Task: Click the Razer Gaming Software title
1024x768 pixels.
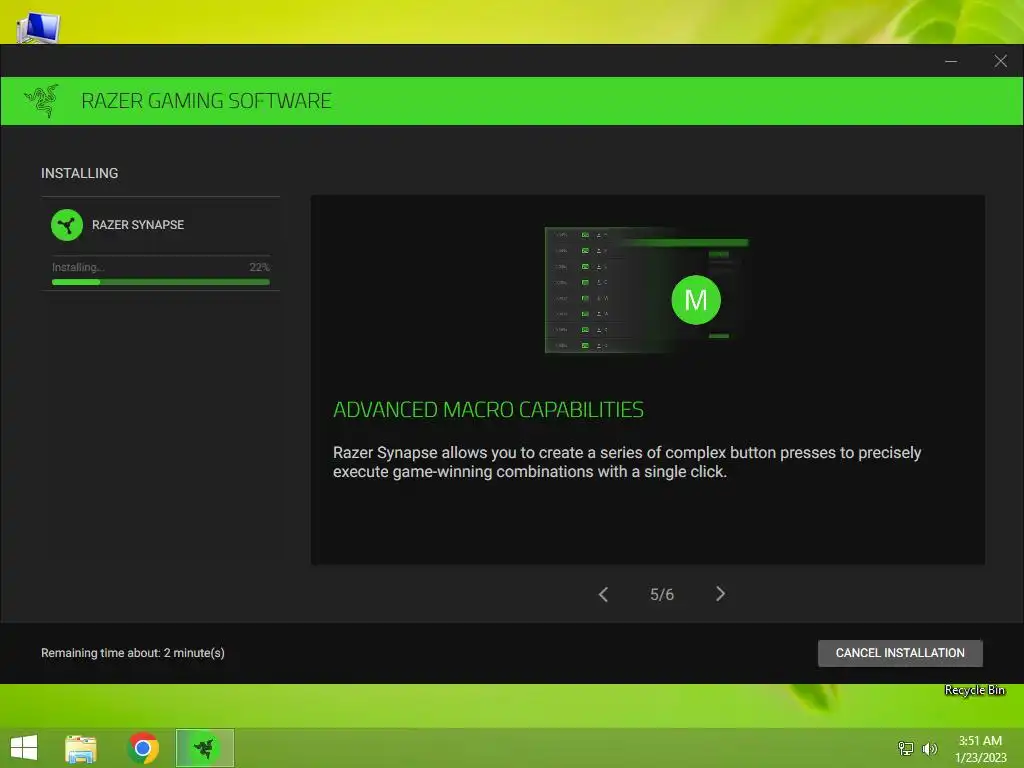Action: click(206, 101)
